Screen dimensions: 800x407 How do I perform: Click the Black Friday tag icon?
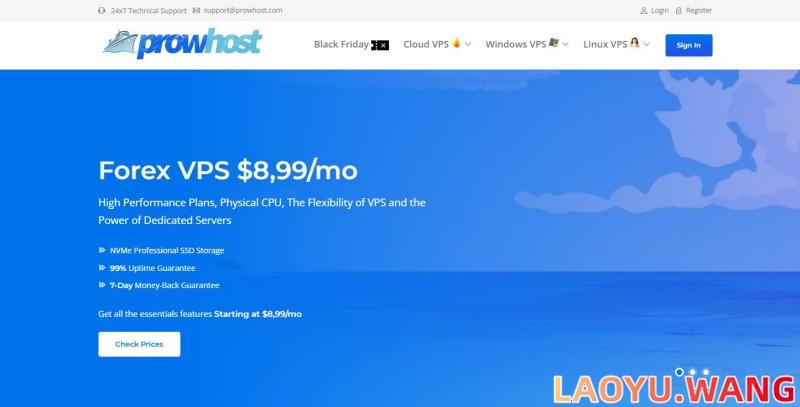pyautogui.click(x=380, y=45)
